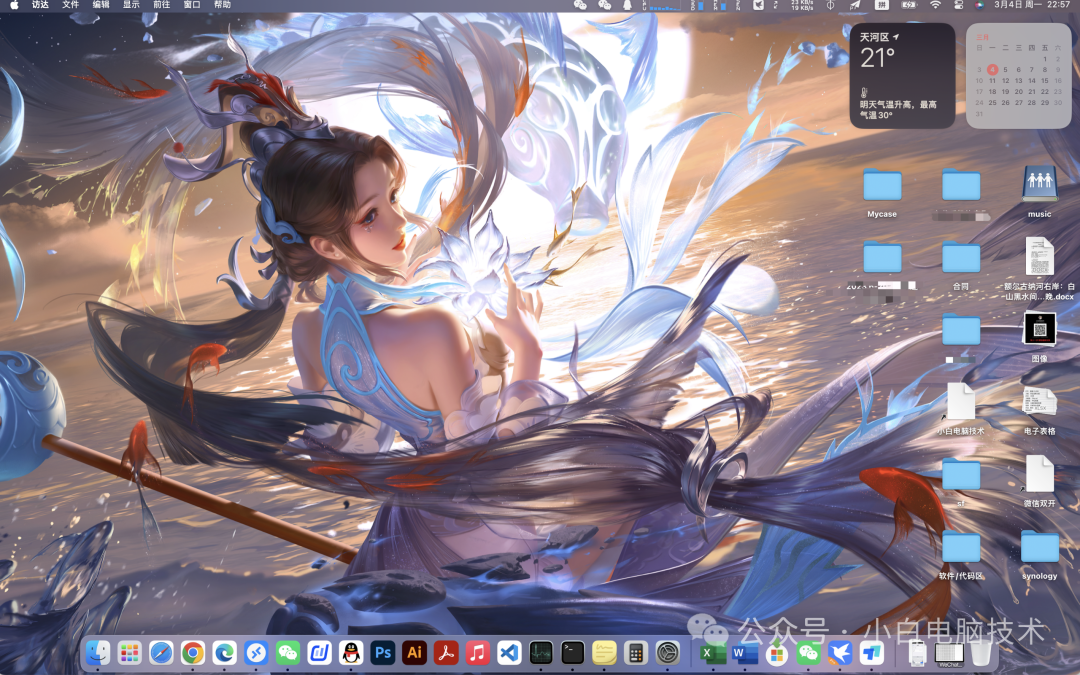Open Terminal from the dock
This screenshot has width=1080, height=675.
(572, 652)
